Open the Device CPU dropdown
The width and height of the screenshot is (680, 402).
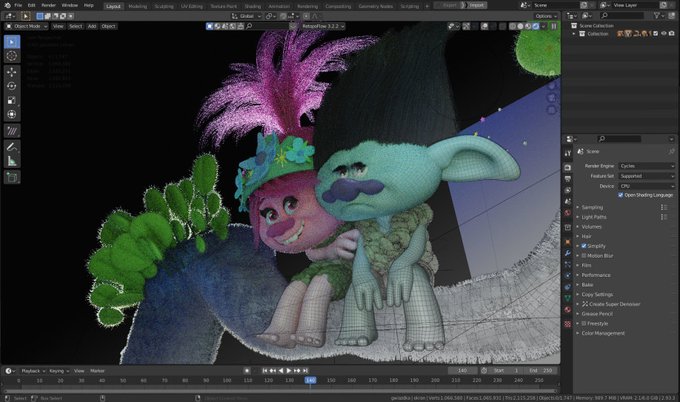point(647,186)
